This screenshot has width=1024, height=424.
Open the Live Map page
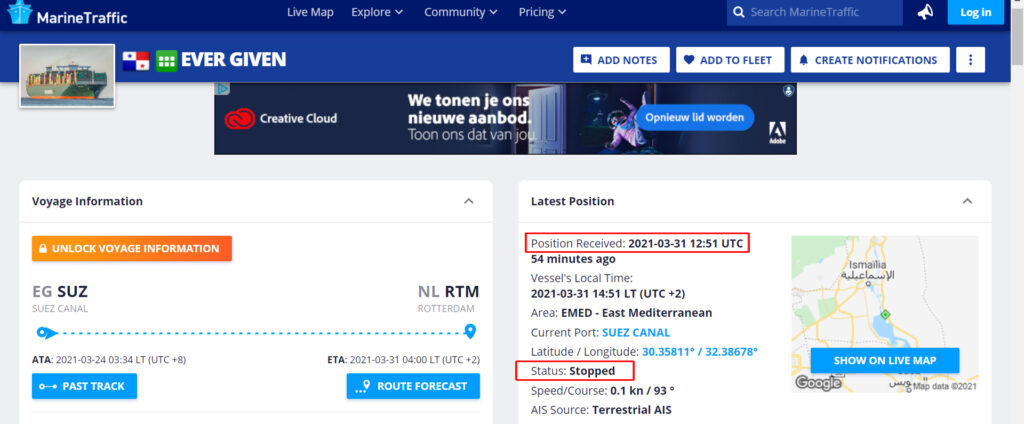[310, 12]
